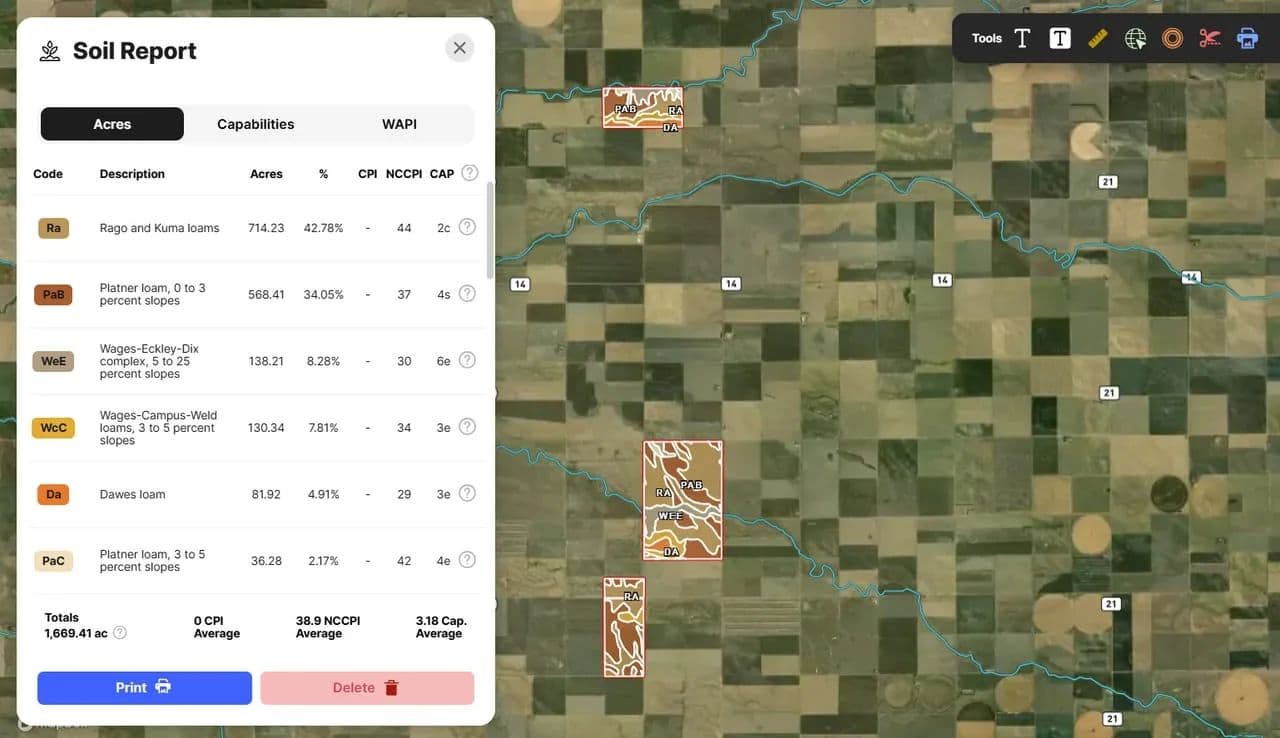The image size is (1280, 738).
Task: Open help icon beside the CAP header
Action: [469, 173]
